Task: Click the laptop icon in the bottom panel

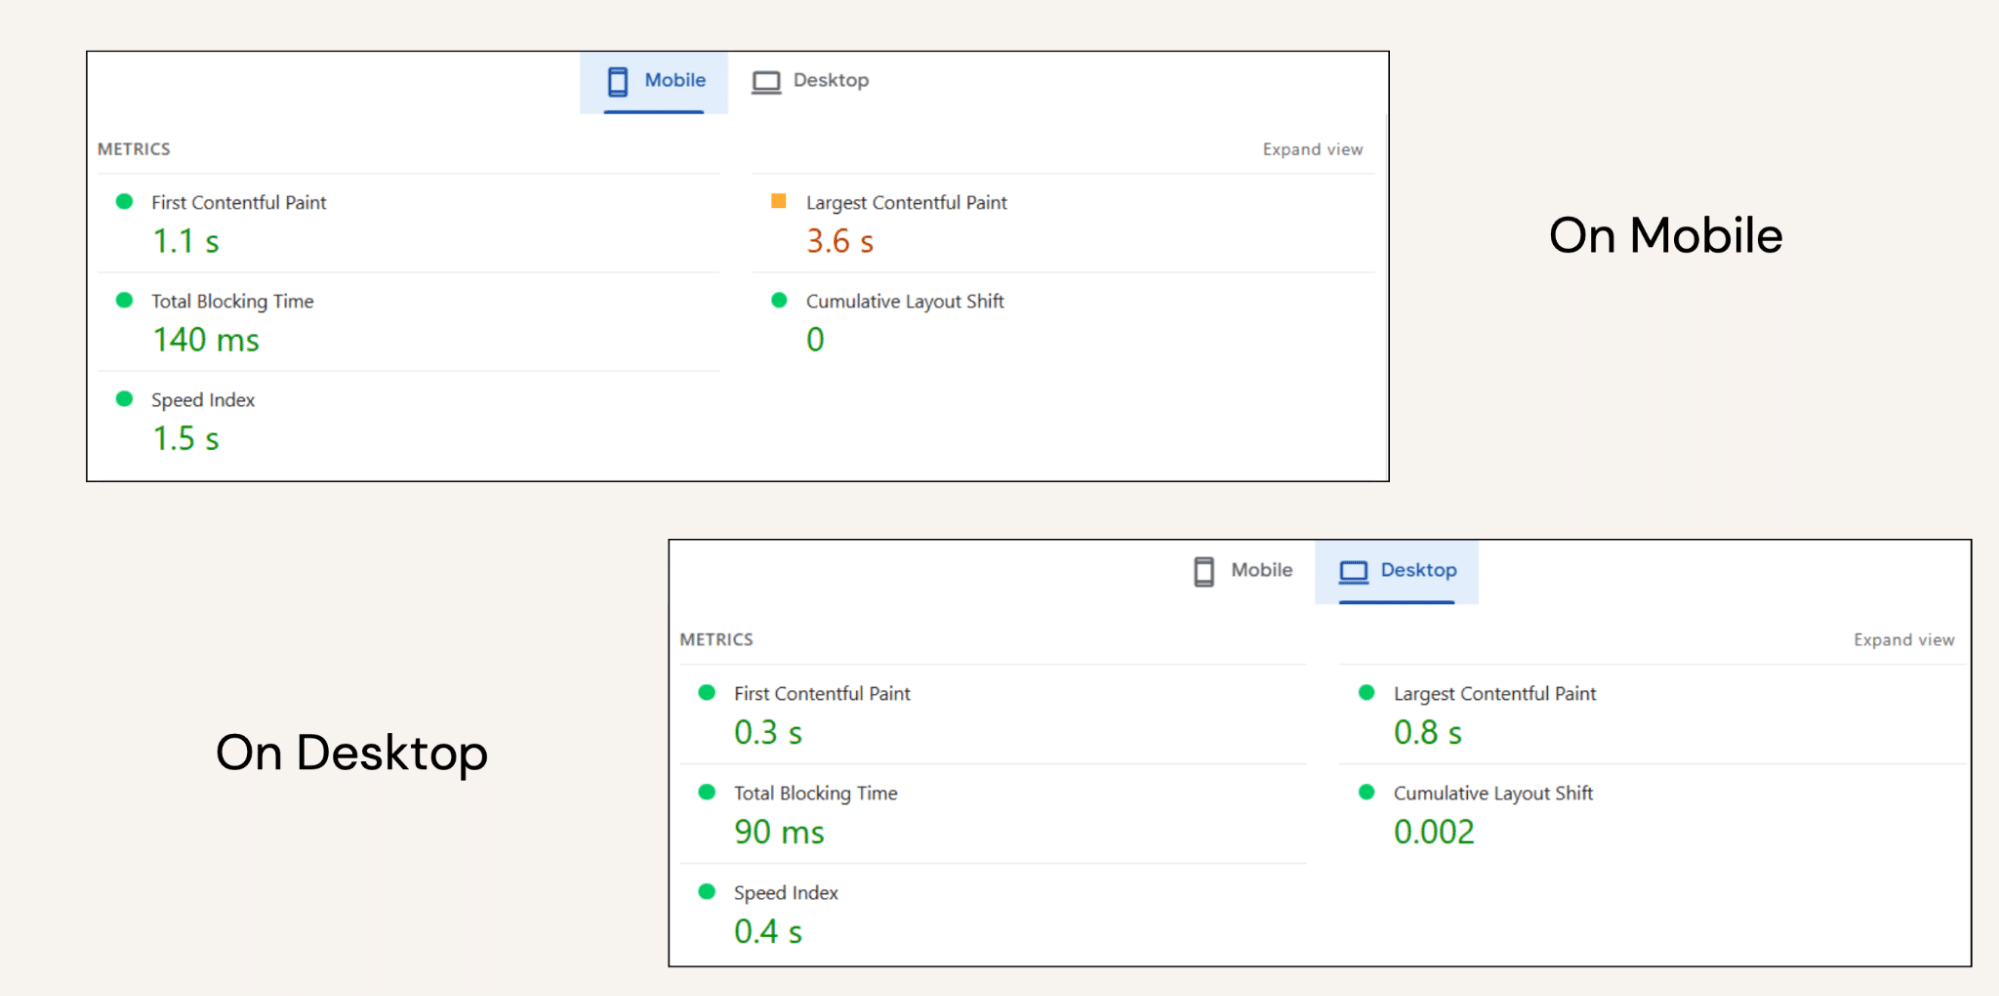Action: [1353, 571]
